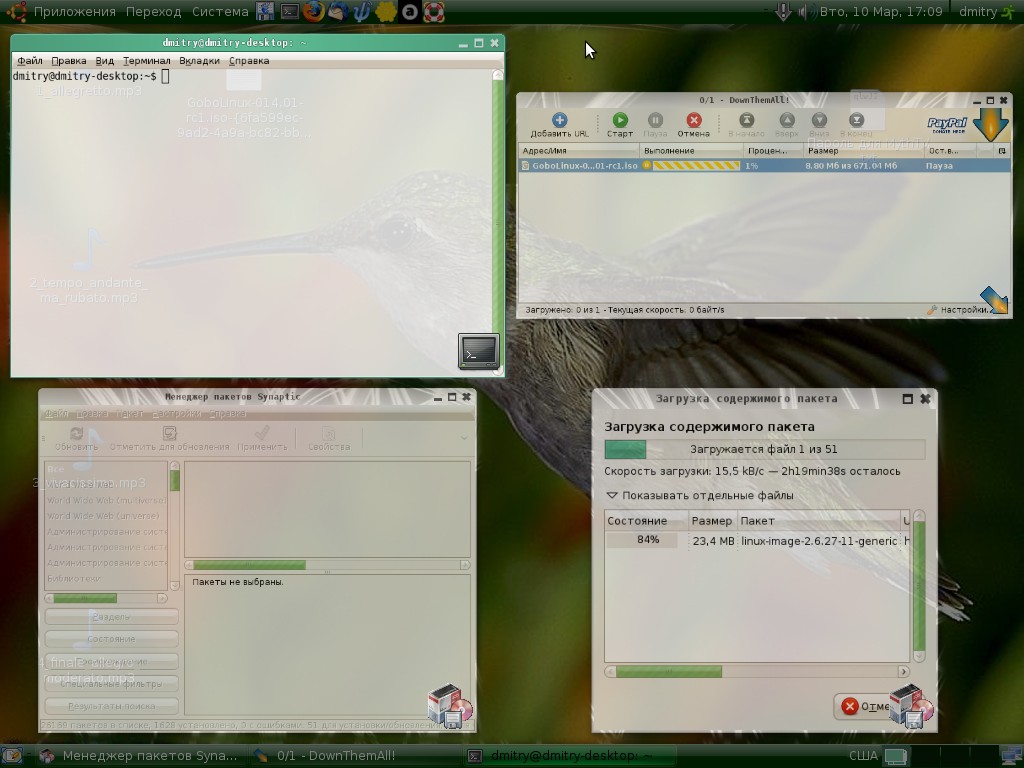Launch Firefox from the top panel
Image resolution: width=1024 pixels, height=768 pixels.
(x=314, y=12)
